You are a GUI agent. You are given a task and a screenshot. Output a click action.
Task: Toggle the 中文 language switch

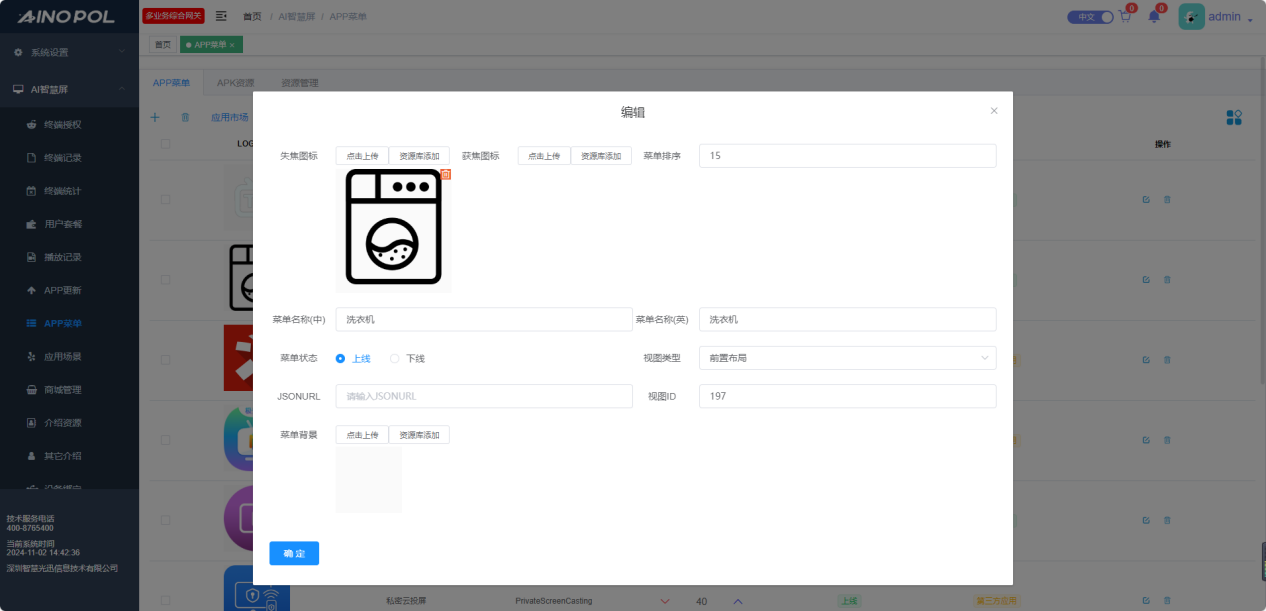pyautogui.click(x=1089, y=17)
